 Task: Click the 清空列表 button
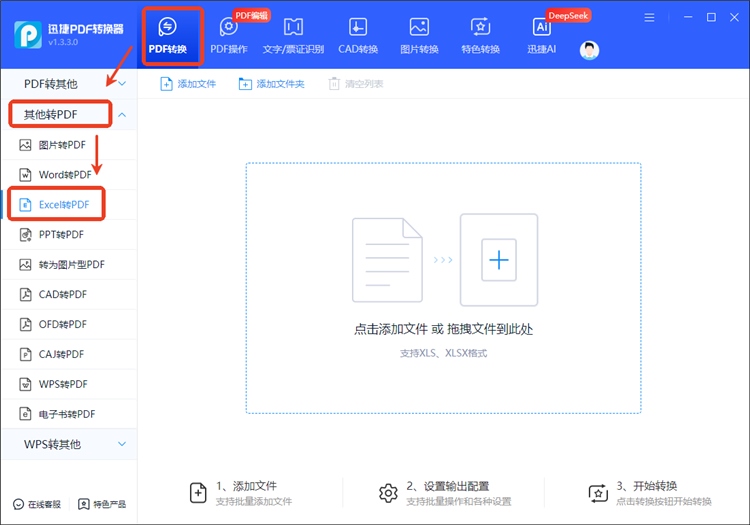point(356,84)
